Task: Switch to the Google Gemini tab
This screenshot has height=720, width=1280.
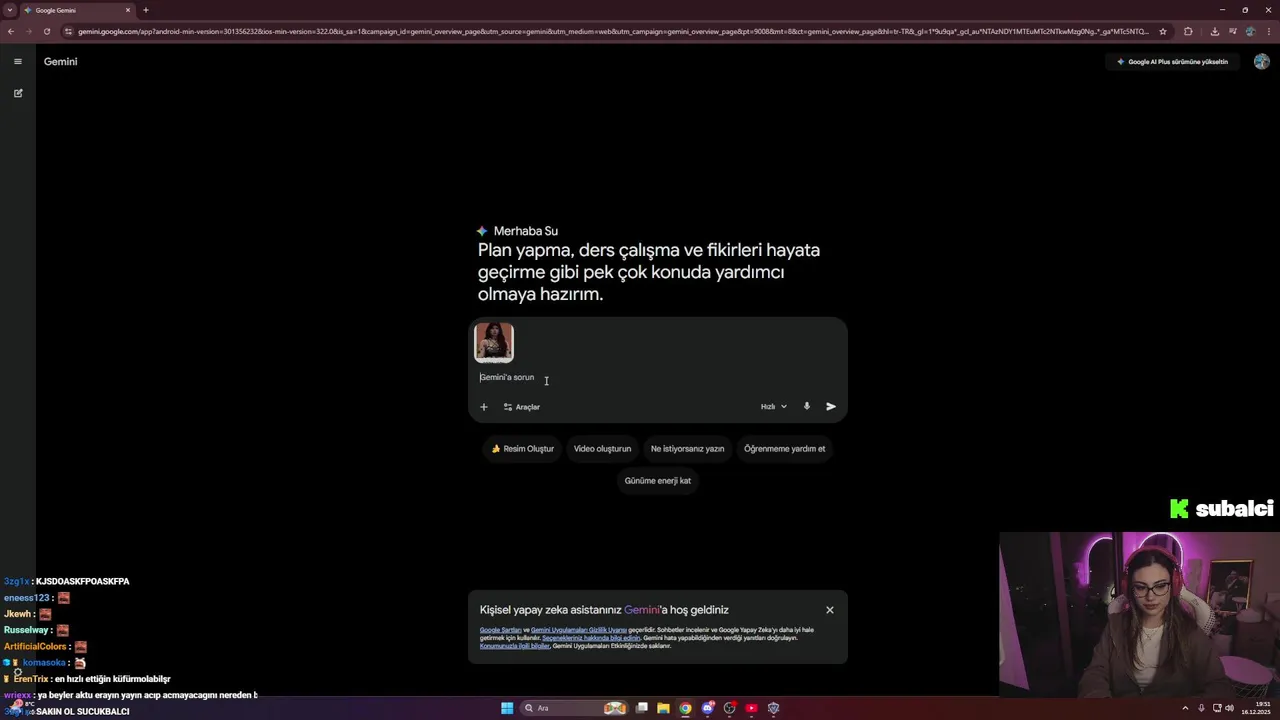Action: click(x=78, y=10)
